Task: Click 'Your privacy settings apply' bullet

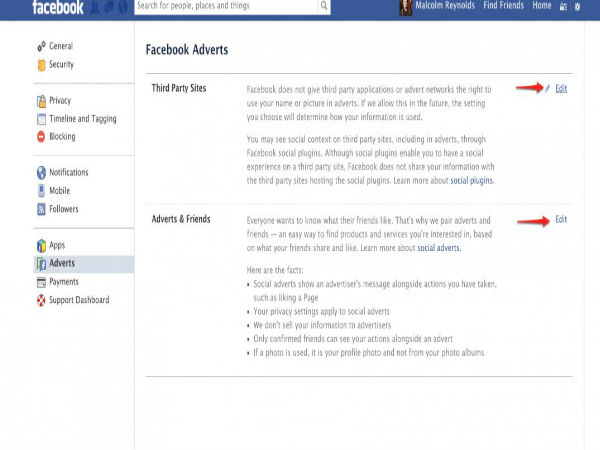Action: click(321, 311)
